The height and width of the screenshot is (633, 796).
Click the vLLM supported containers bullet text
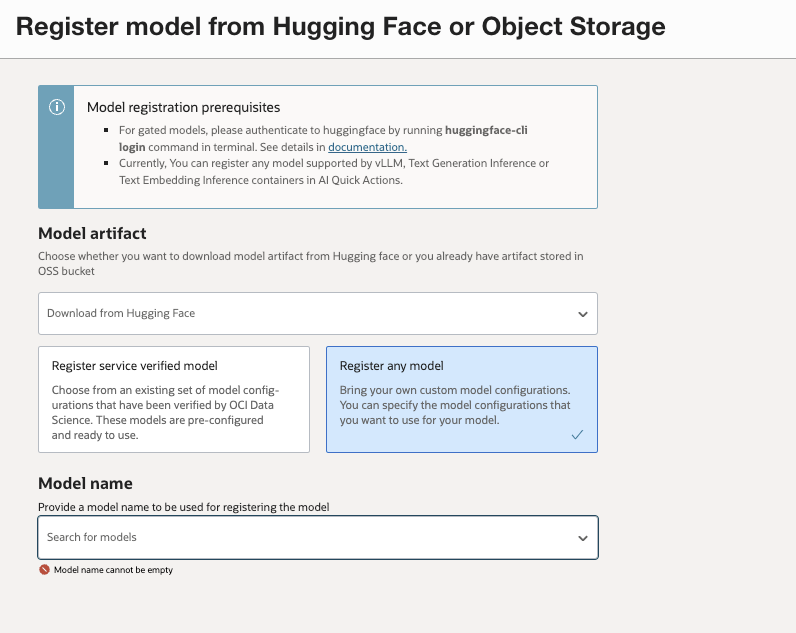[x=333, y=171]
